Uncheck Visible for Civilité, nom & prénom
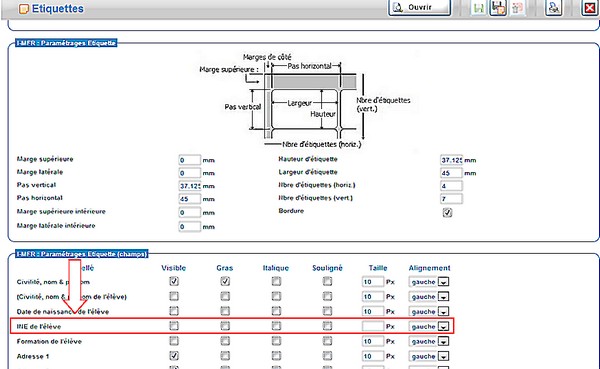This screenshot has width=600, height=369. coord(174,281)
